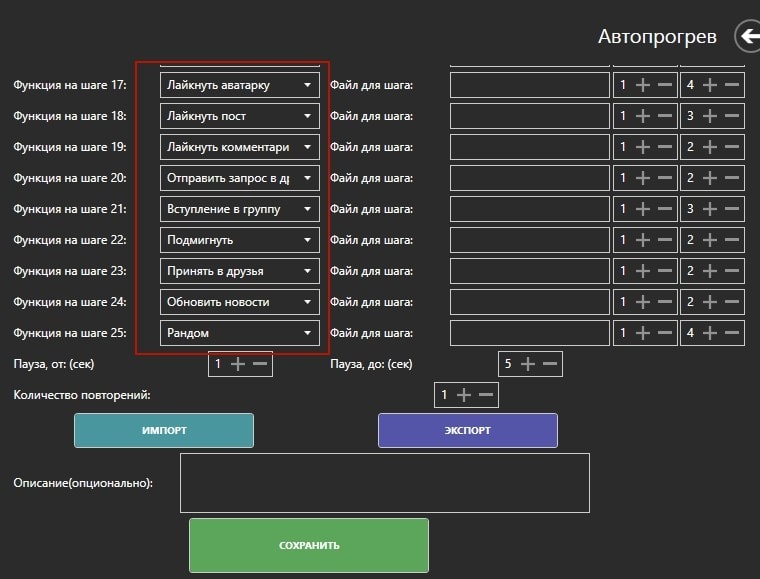
Task: Click the ЭКСПОРТ button
Action: (x=467, y=430)
